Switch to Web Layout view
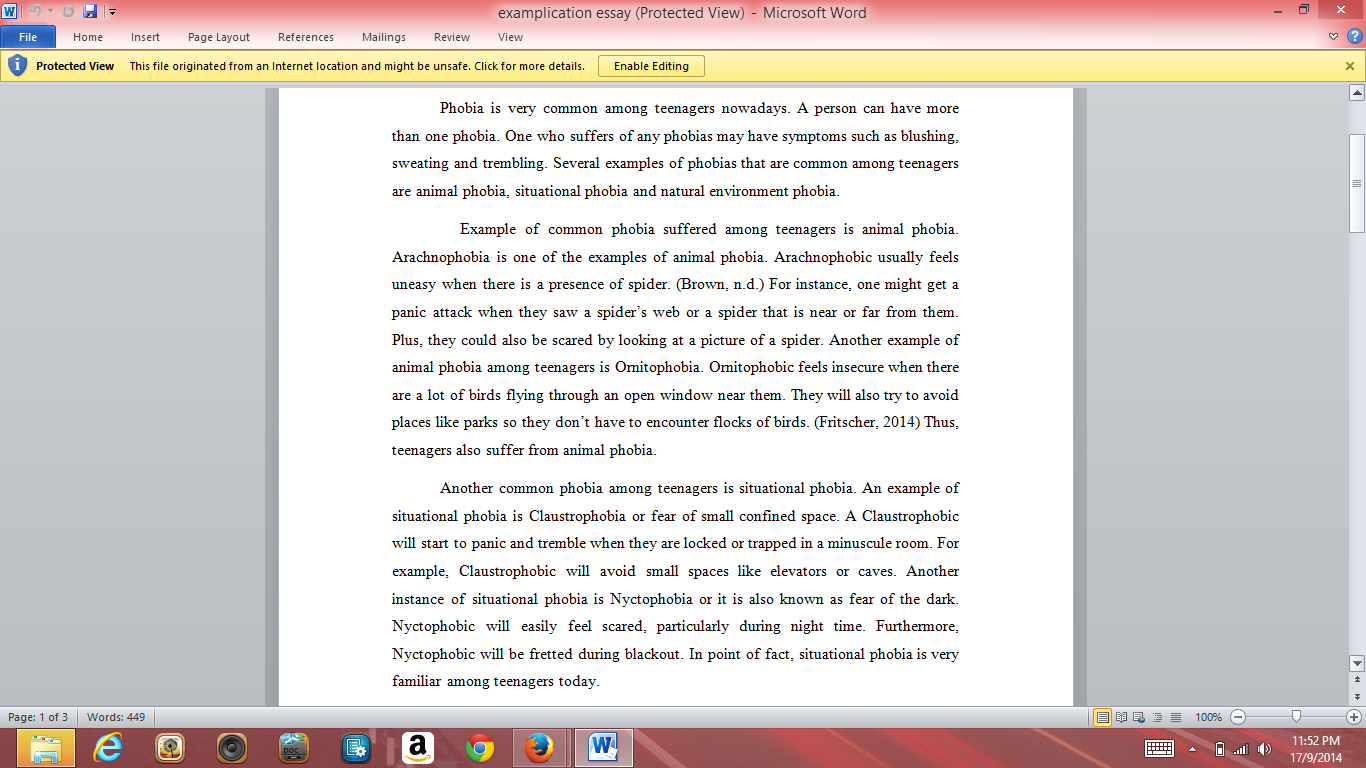 click(1140, 717)
